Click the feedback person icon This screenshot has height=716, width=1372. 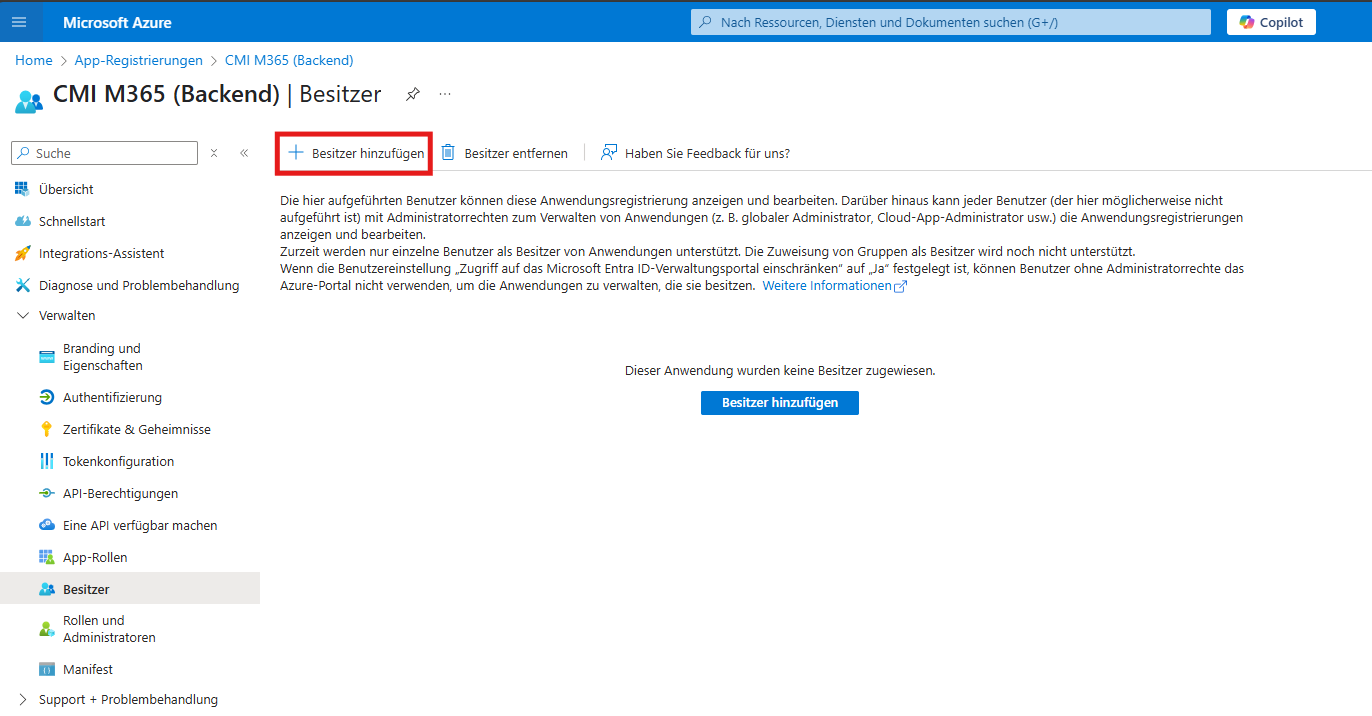tap(608, 153)
